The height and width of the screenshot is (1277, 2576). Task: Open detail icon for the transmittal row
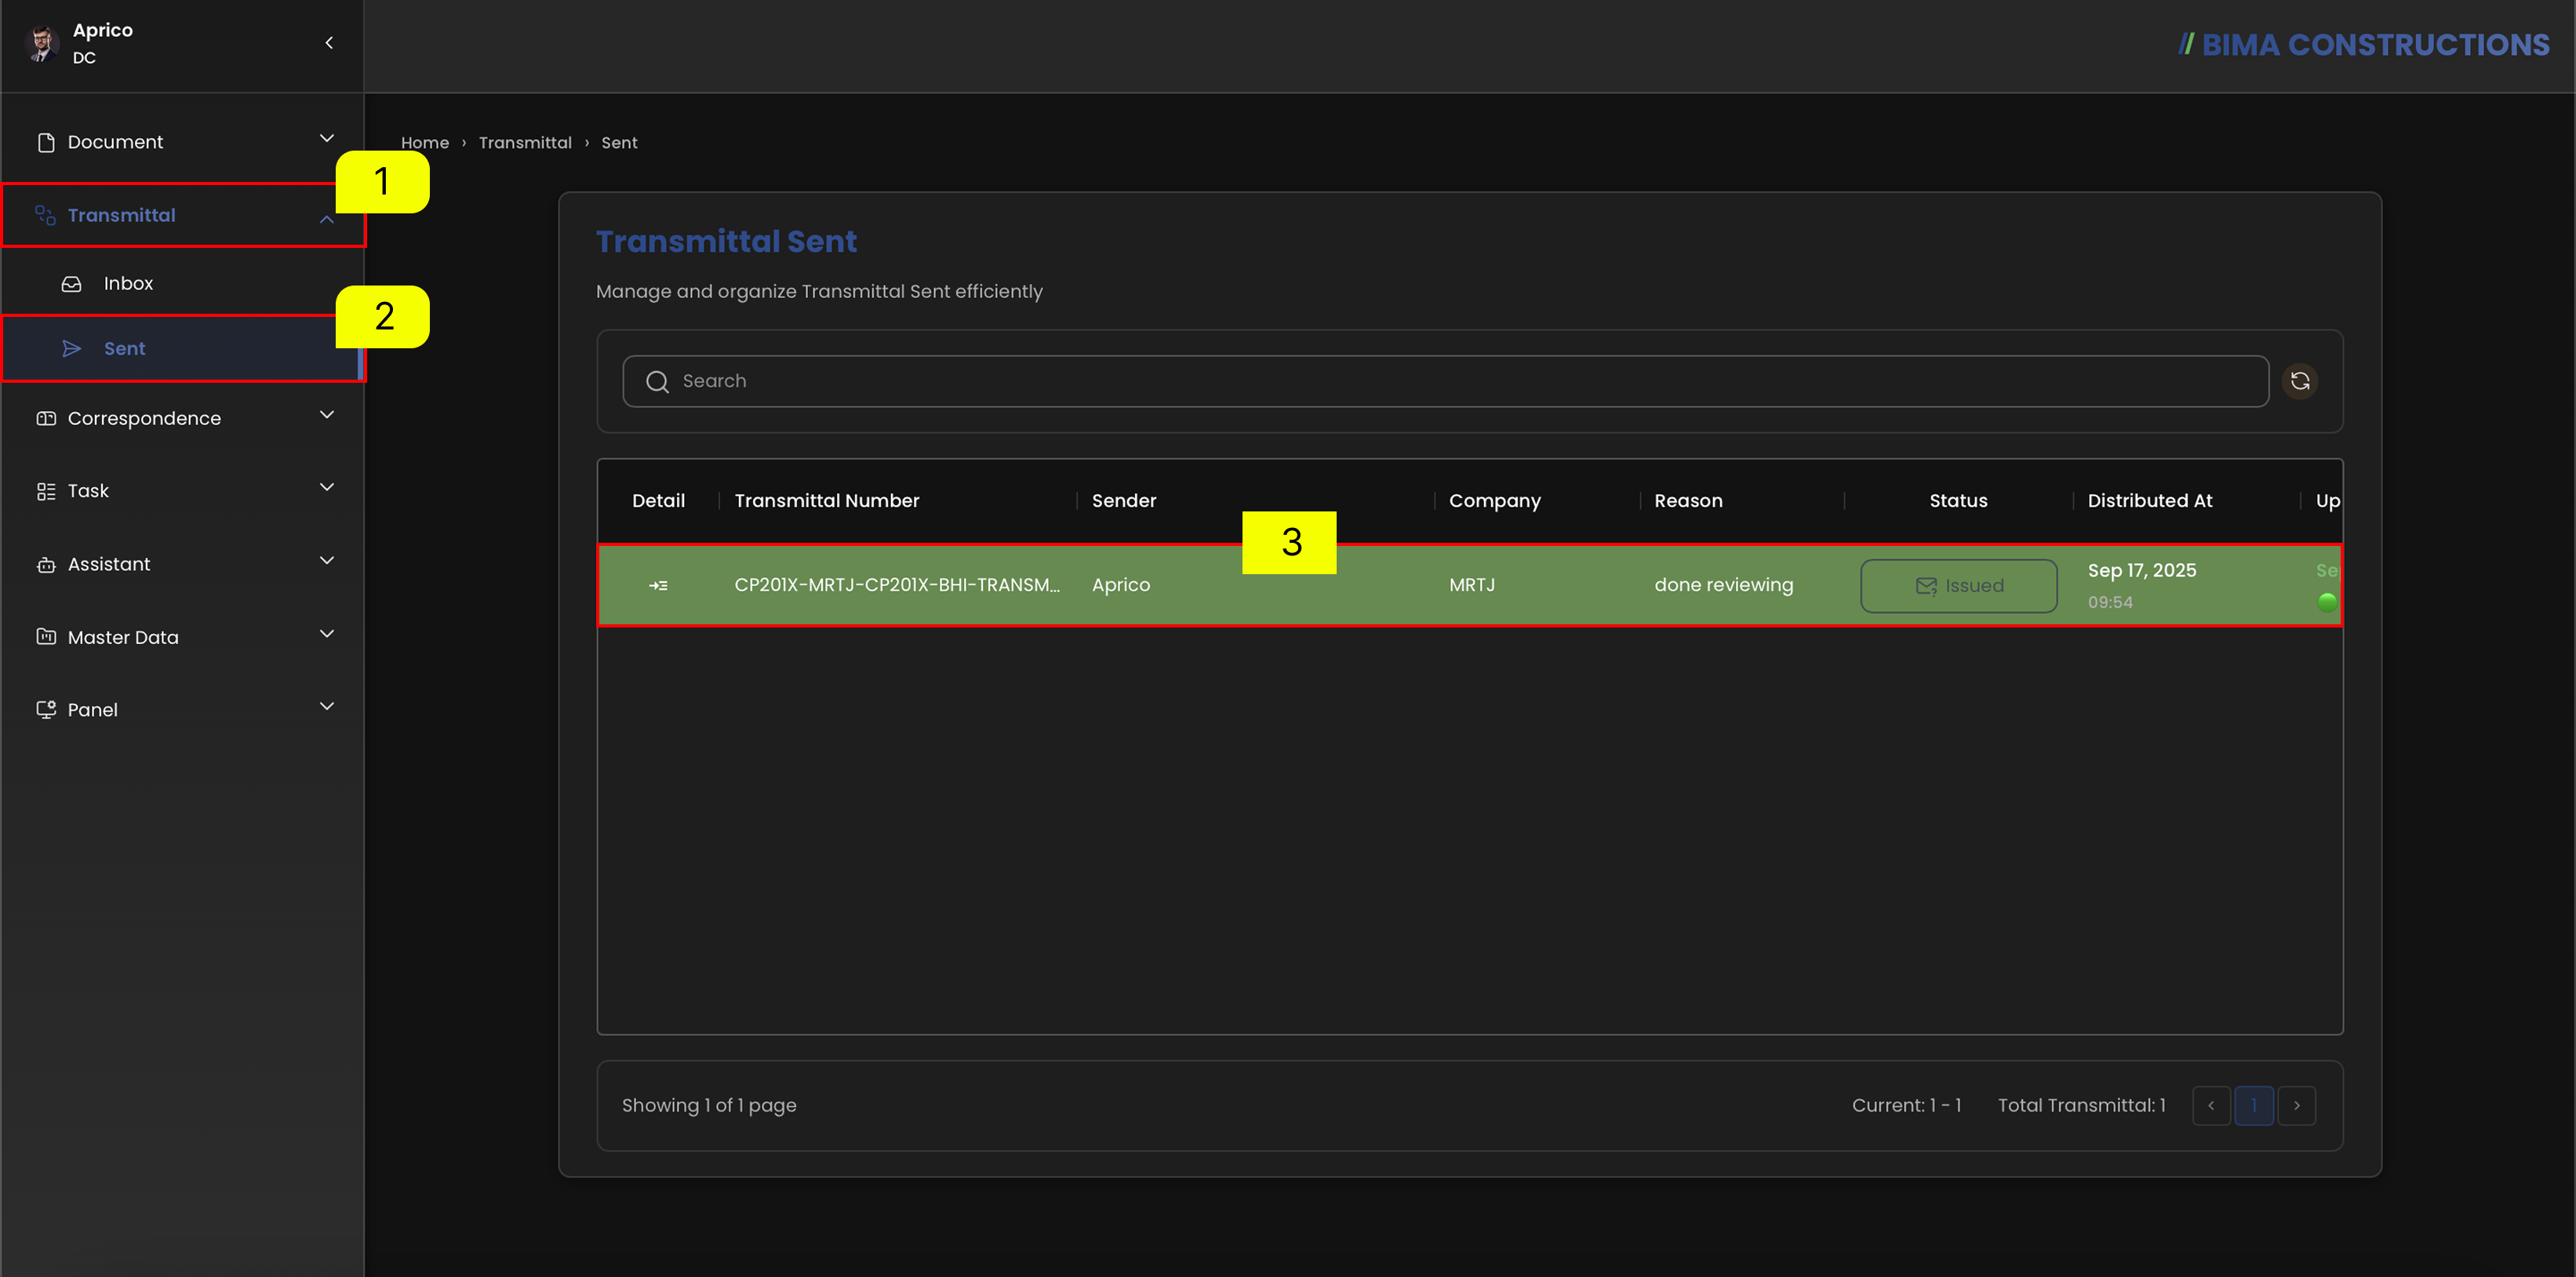[x=658, y=585]
